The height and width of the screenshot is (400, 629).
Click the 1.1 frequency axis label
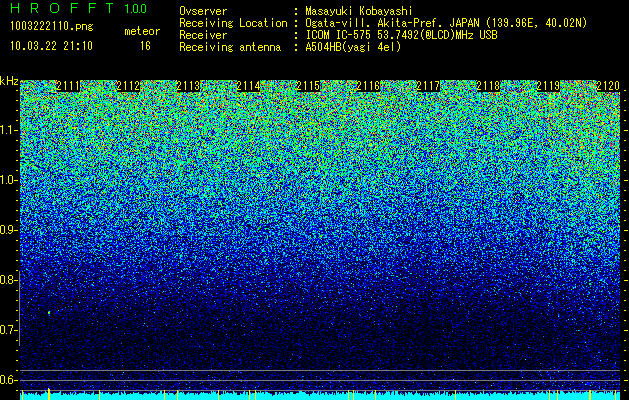8,130
